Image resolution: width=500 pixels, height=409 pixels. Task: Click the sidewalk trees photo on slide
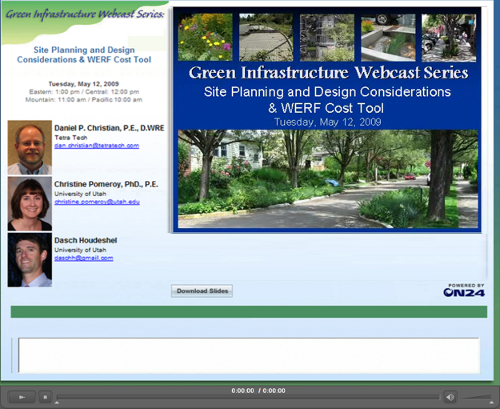(449, 38)
